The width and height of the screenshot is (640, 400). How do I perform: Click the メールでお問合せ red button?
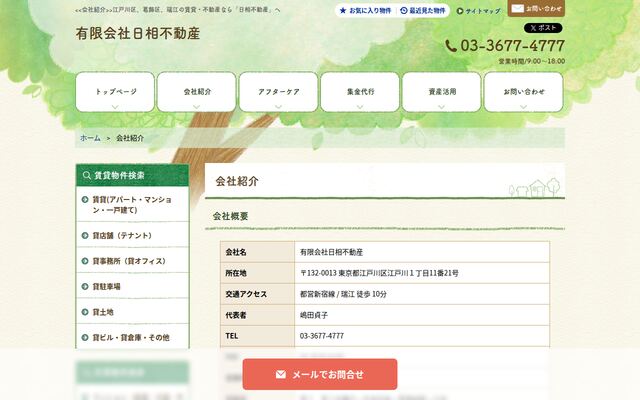[320, 374]
